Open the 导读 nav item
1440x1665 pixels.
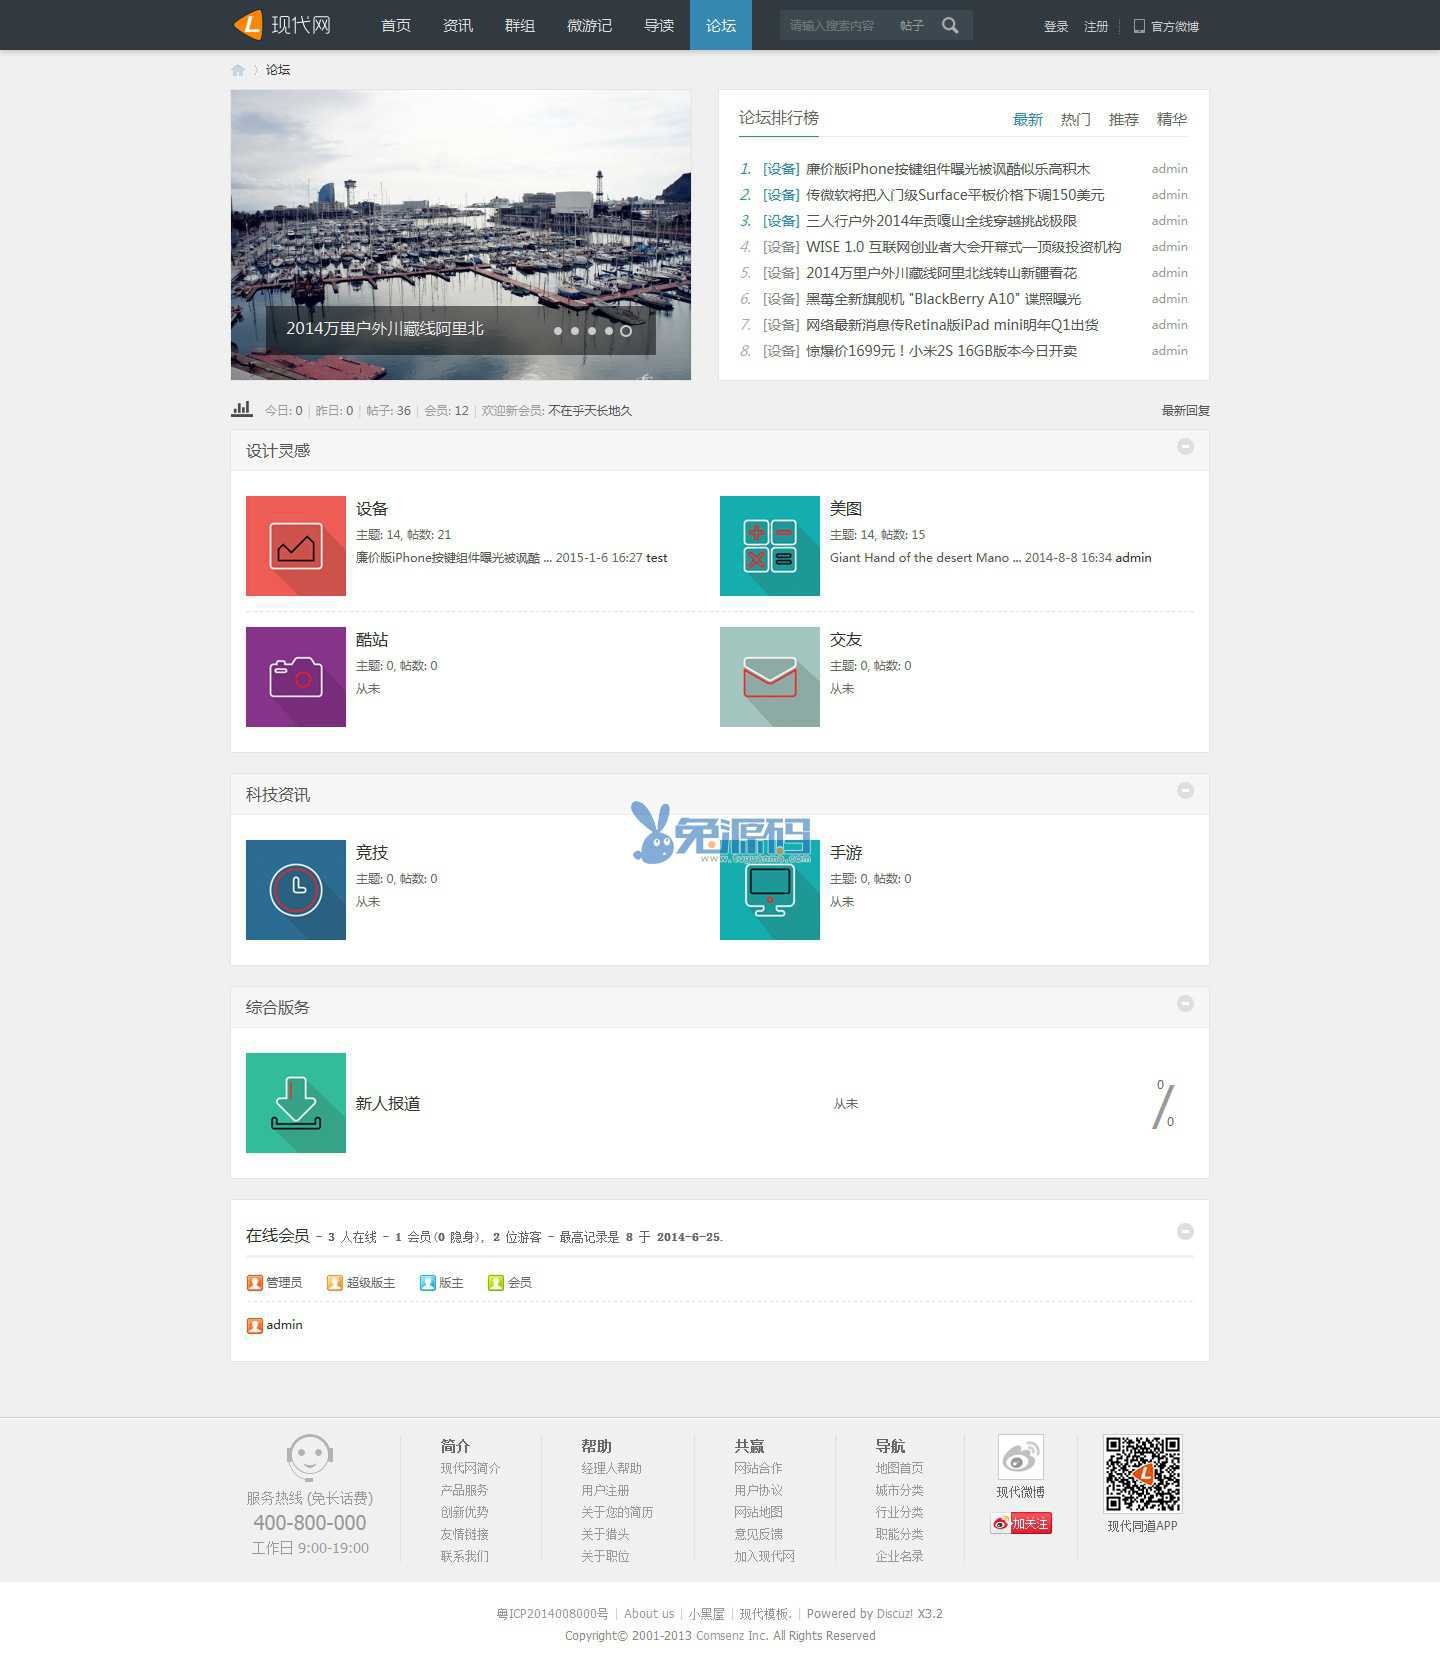point(659,25)
